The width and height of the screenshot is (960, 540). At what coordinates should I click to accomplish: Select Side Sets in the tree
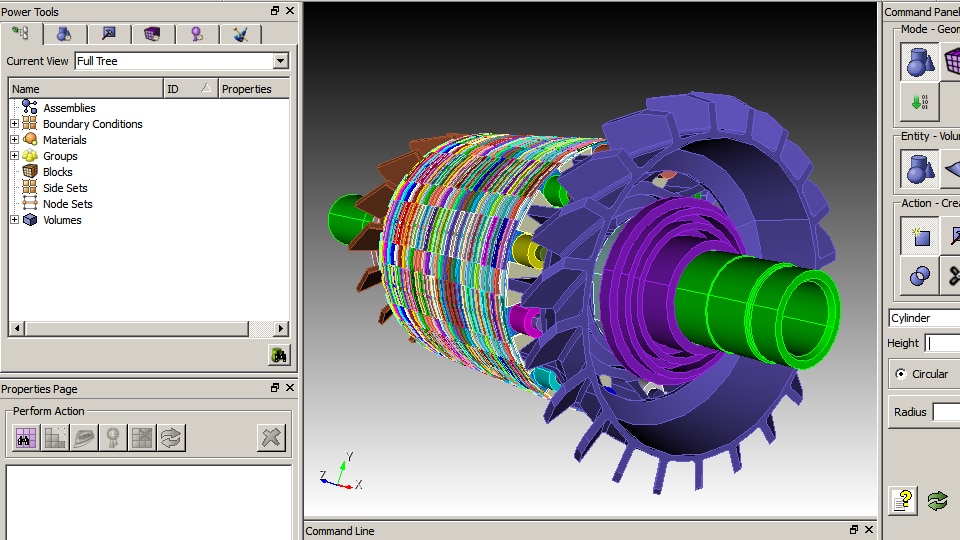click(x=65, y=188)
